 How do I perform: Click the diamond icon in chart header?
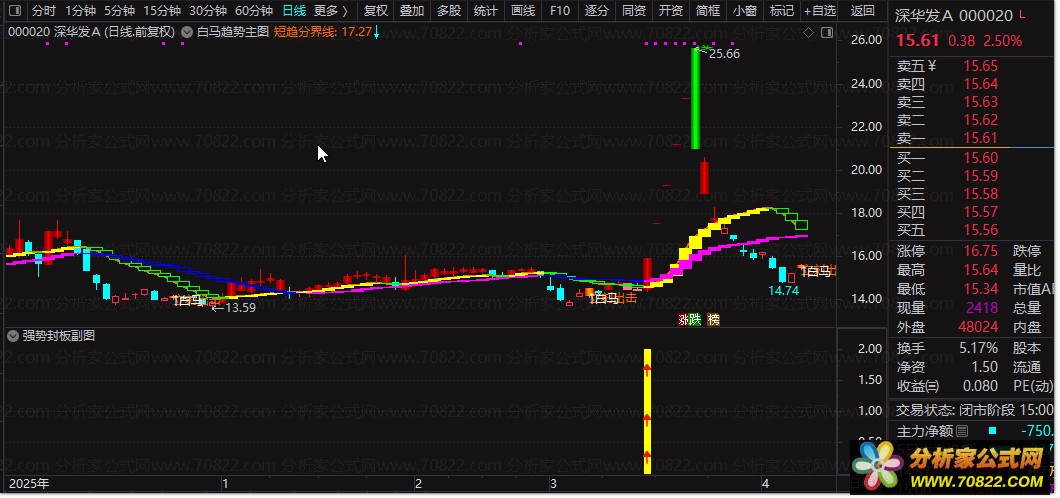click(x=809, y=32)
